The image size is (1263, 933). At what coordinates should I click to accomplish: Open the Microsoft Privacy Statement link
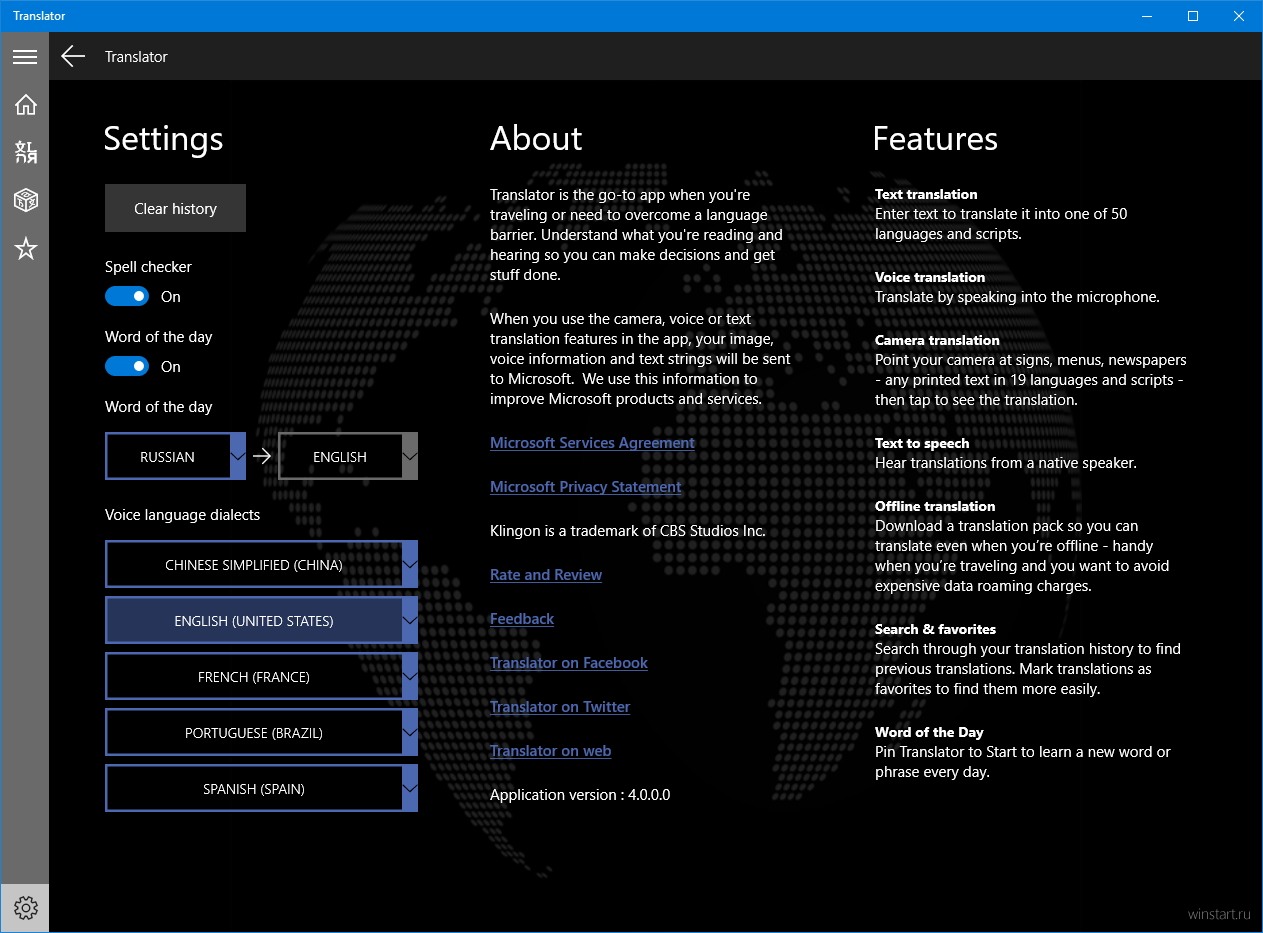586,487
